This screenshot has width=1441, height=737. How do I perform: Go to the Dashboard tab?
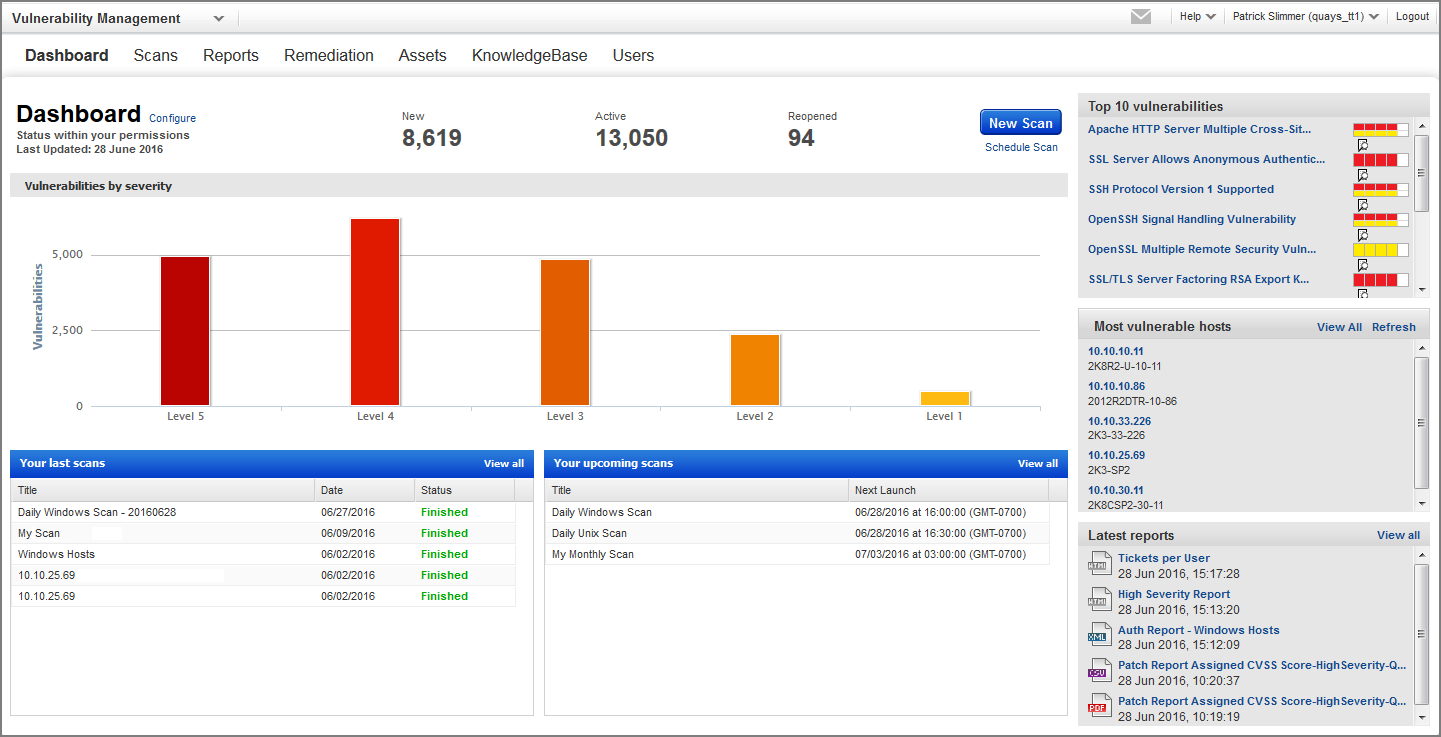(x=67, y=56)
